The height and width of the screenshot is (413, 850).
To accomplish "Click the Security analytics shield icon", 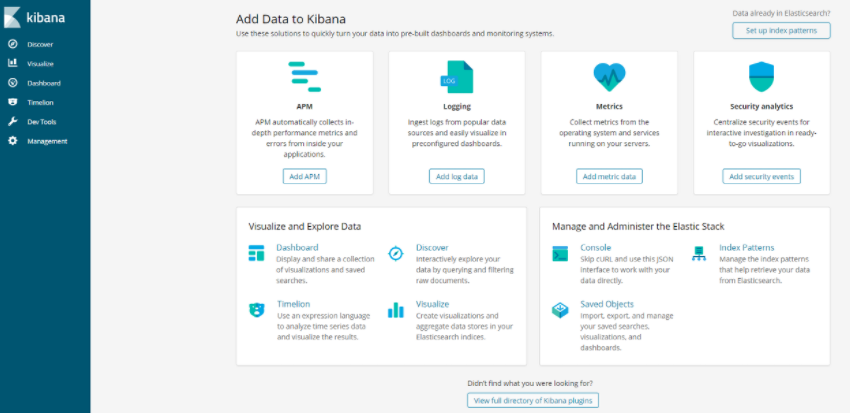I will (x=762, y=77).
